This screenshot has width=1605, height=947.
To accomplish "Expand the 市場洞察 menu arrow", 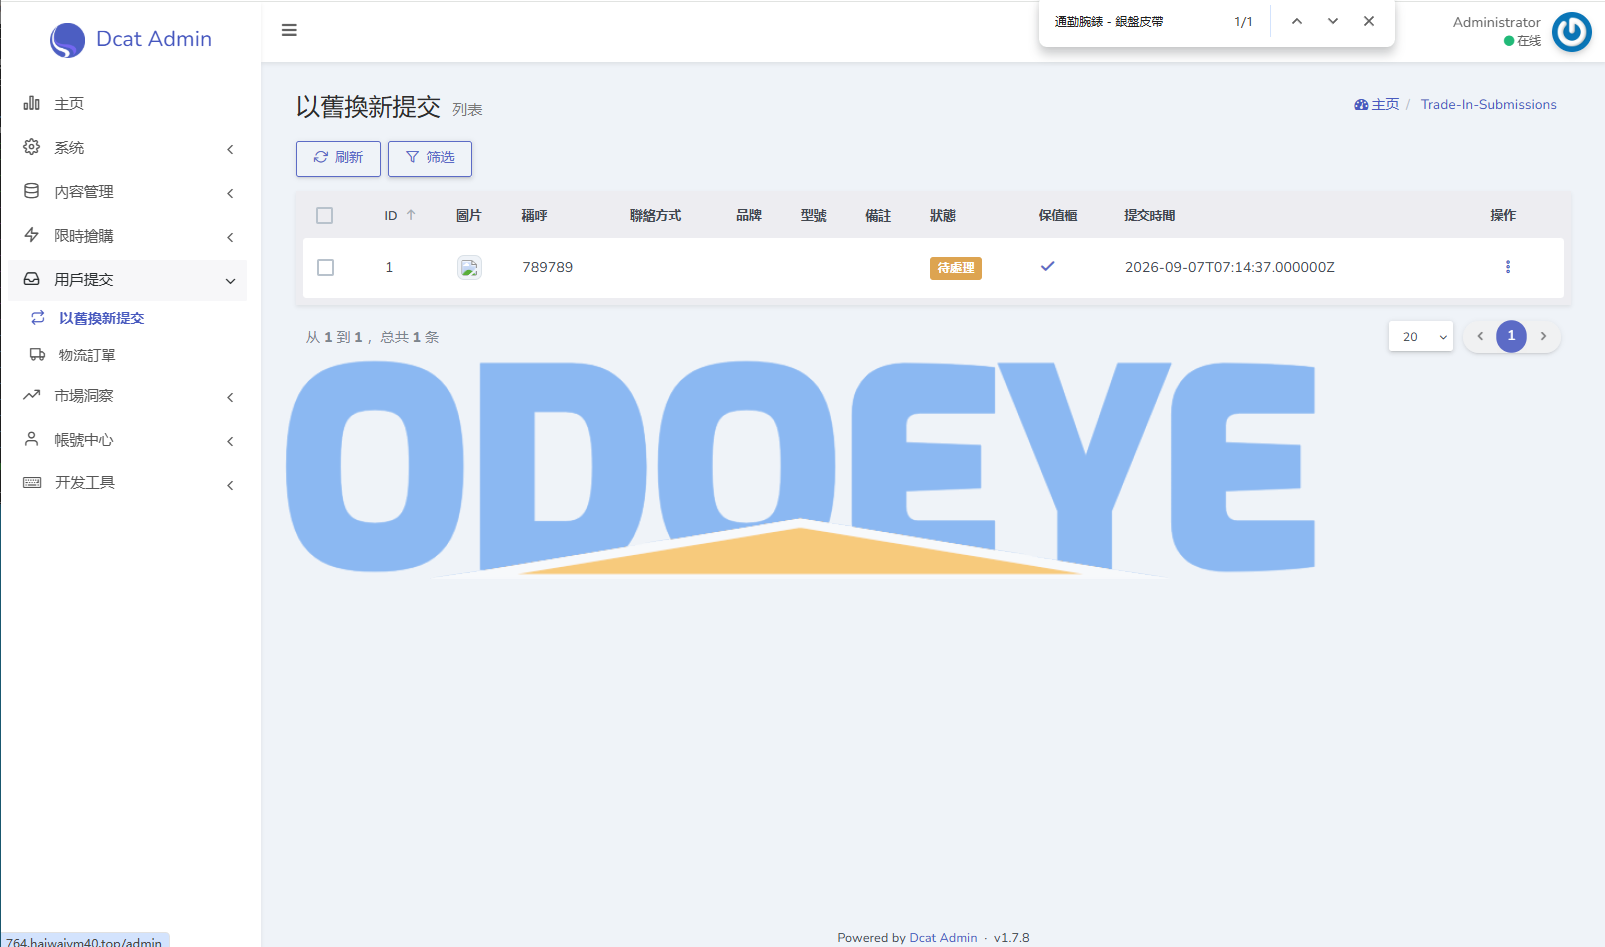I will [230, 397].
